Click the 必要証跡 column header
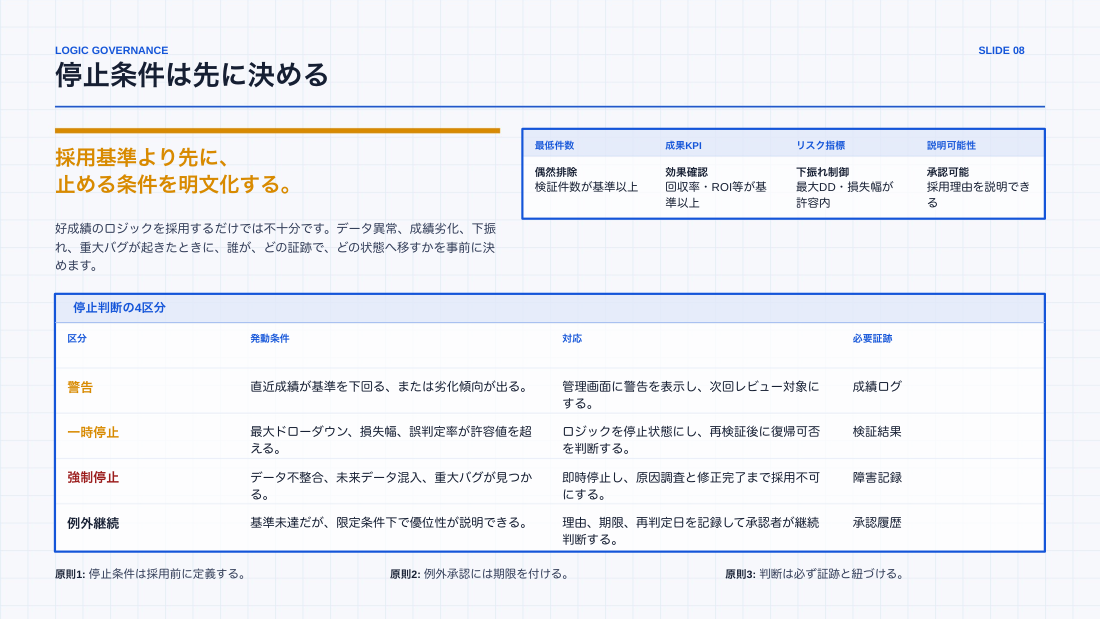The width and height of the screenshot is (1100, 619). click(x=872, y=338)
